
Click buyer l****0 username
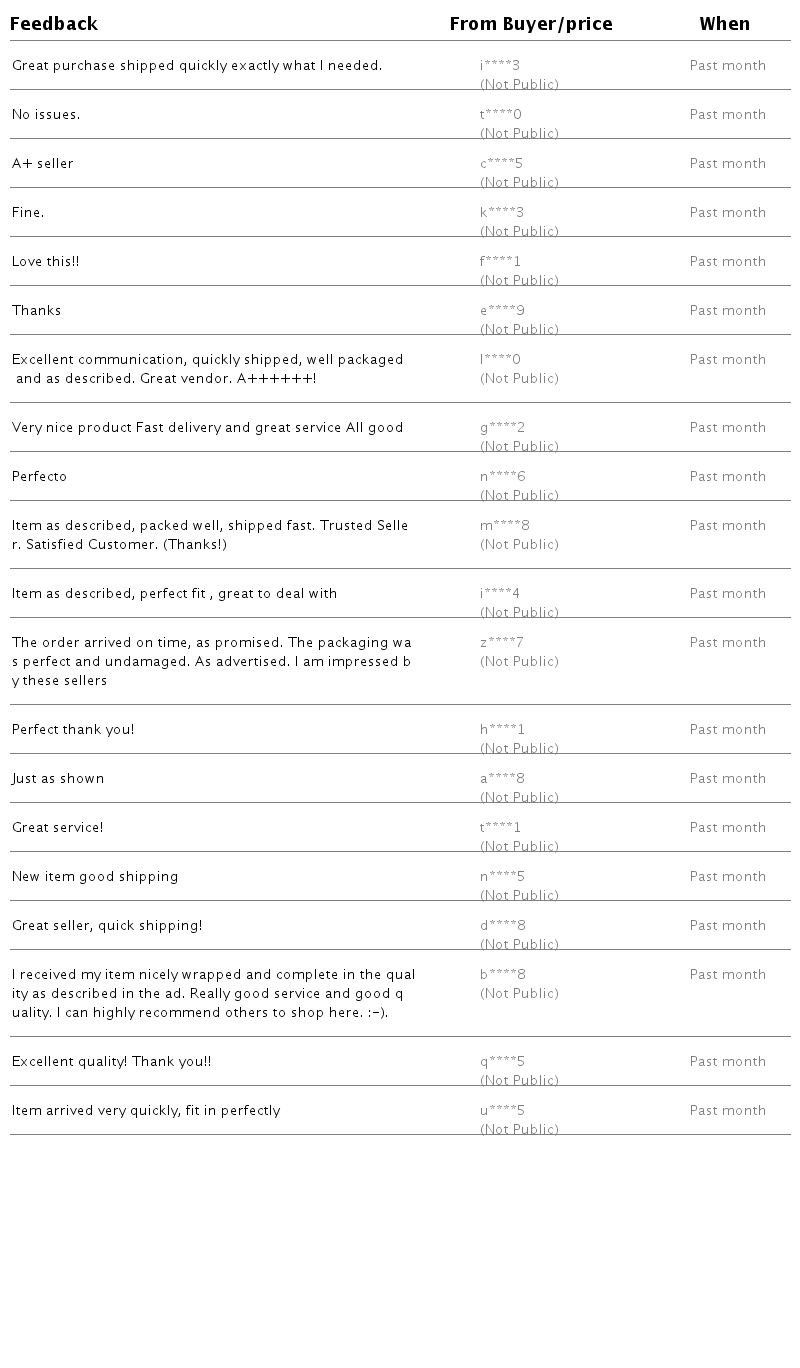[x=500, y=360]
